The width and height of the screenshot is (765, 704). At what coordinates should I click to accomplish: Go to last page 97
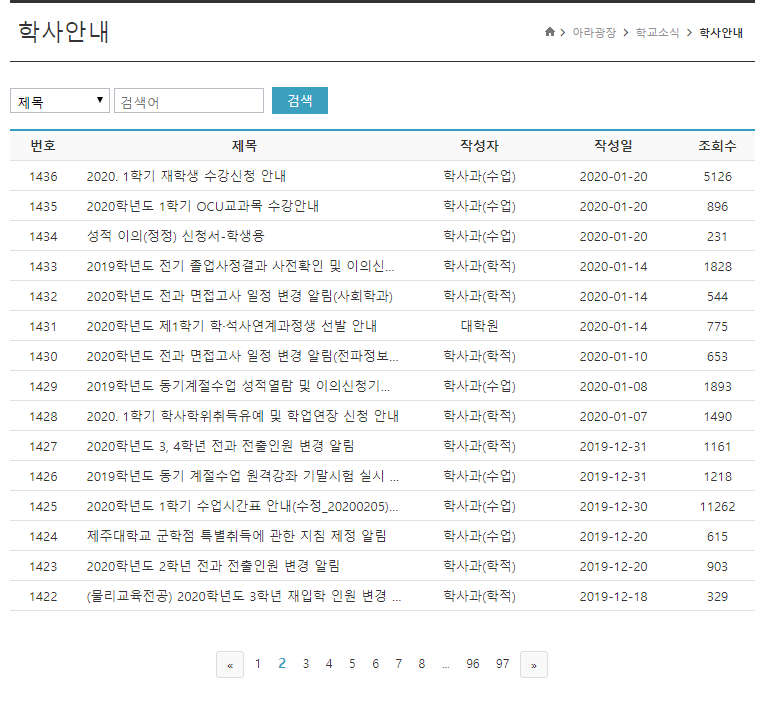[503, 664]
